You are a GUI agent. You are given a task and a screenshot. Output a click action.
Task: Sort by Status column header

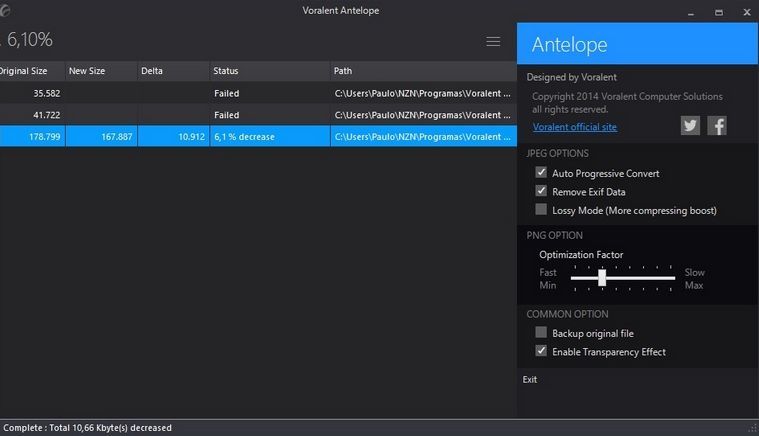[x=270, y=71]
